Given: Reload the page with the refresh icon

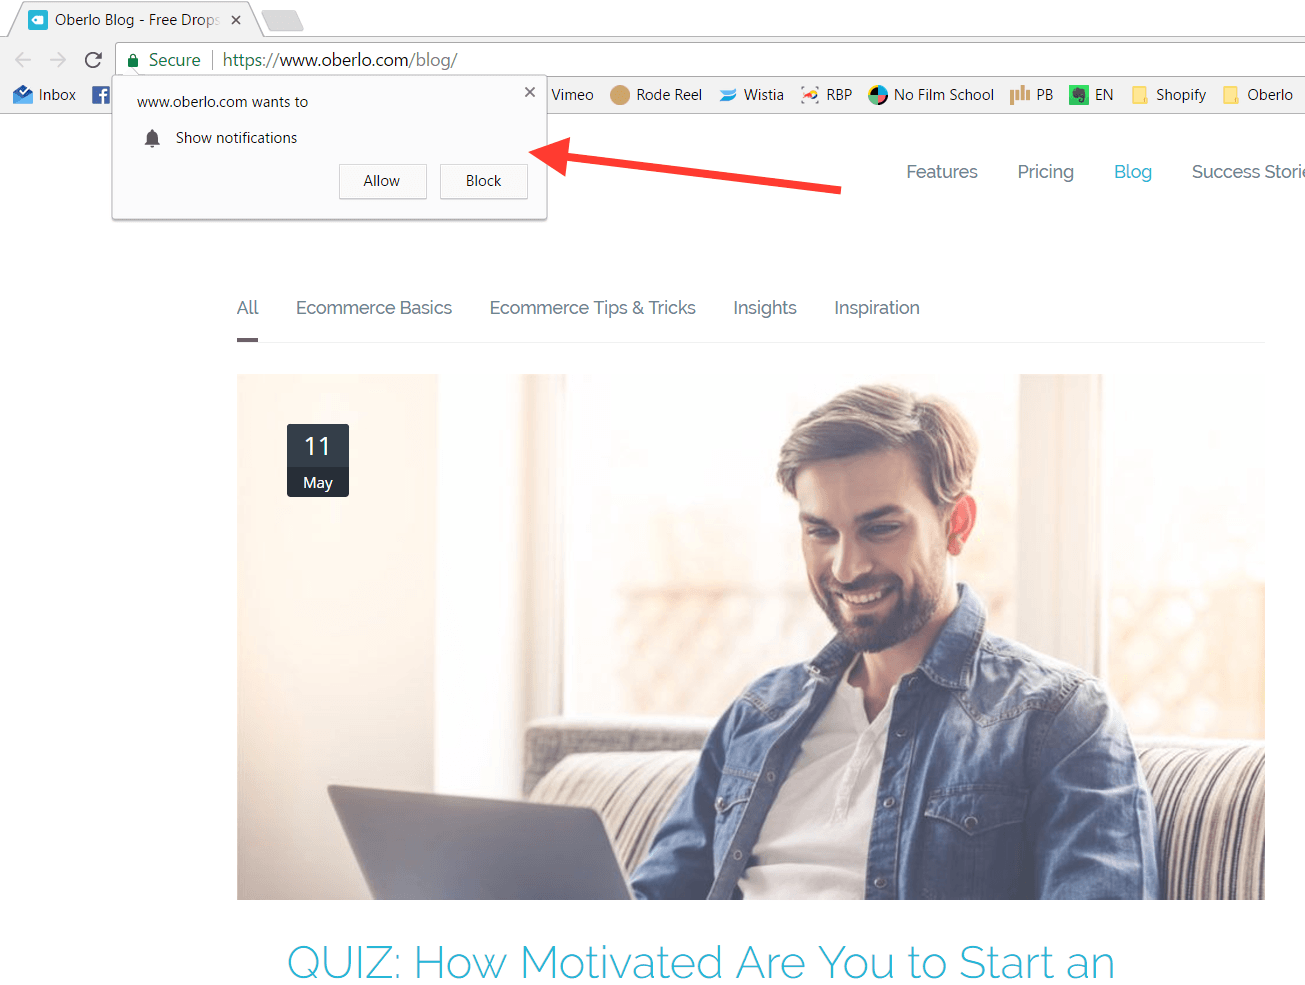Looking at the screenshot, I should 93,60.
